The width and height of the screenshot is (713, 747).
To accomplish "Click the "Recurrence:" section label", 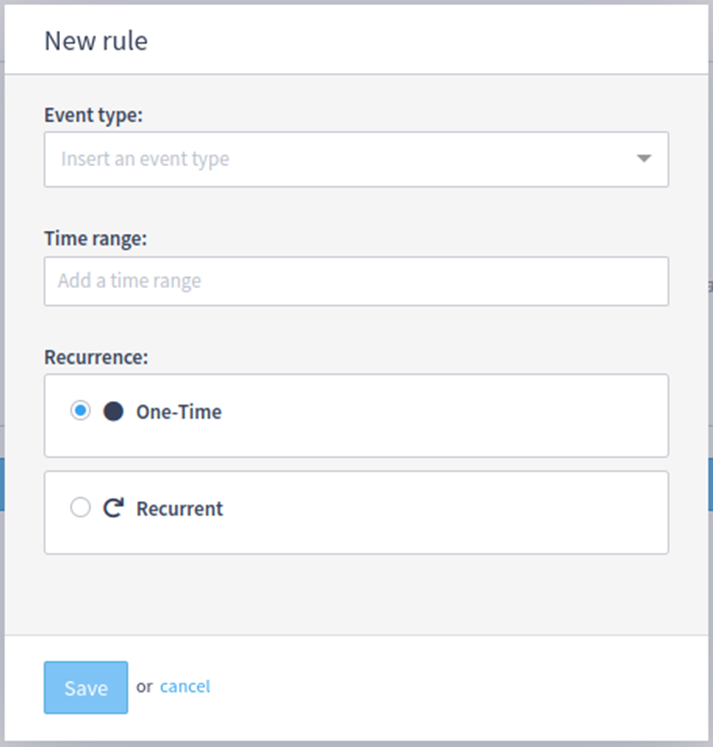I will [94, 356].
